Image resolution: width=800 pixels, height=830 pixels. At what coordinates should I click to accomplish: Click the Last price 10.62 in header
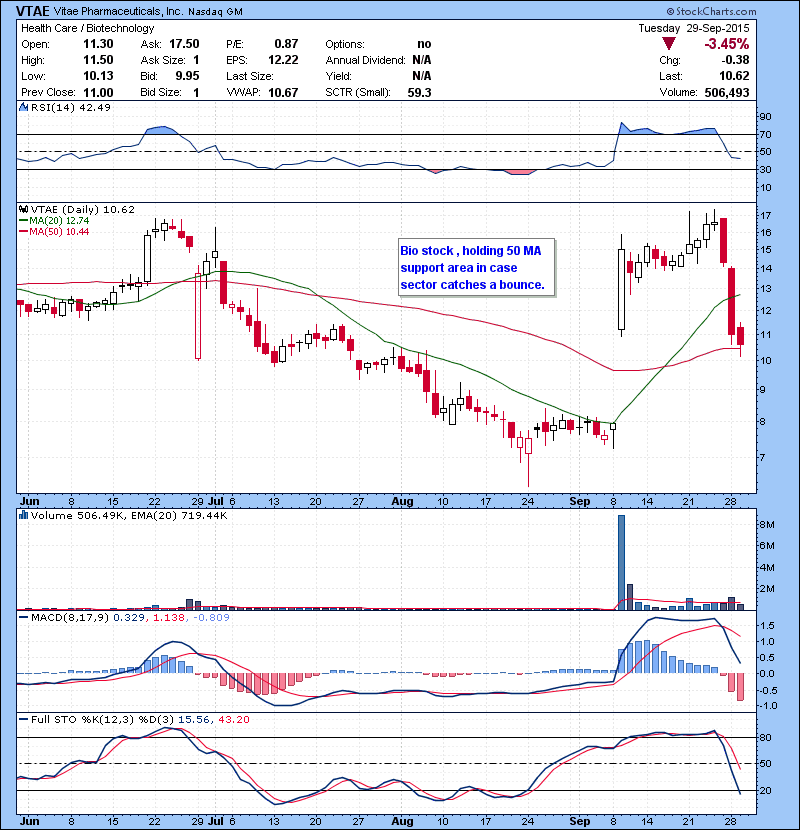(x=734, y=76)
